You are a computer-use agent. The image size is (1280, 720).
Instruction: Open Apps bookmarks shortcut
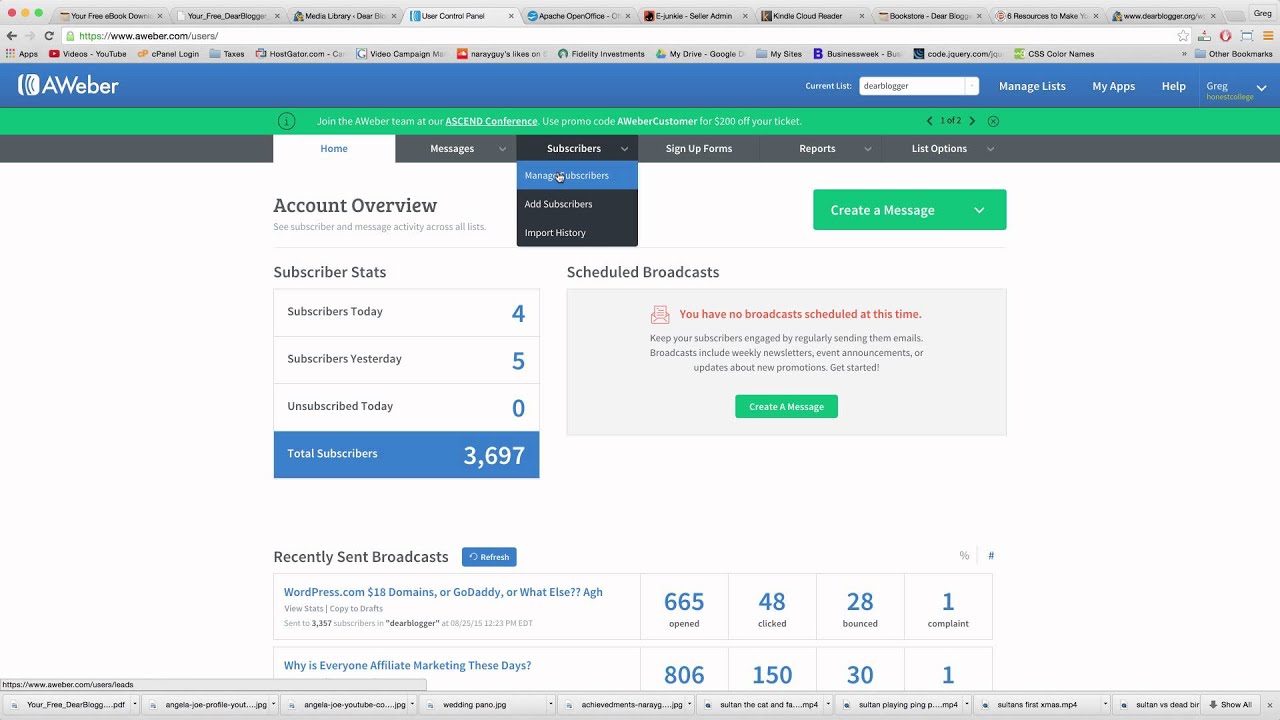click(21, 54)
